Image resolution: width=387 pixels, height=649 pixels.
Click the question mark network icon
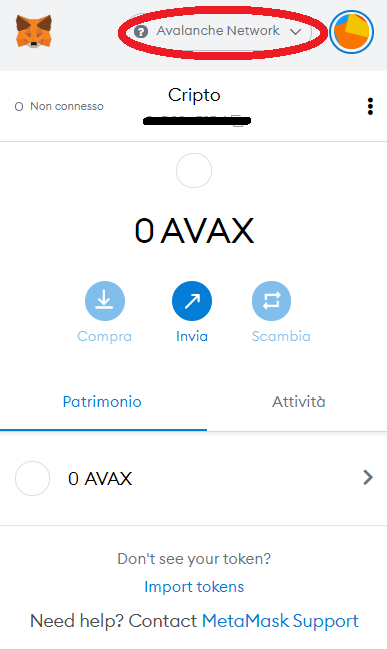click(x=141, y=31)
